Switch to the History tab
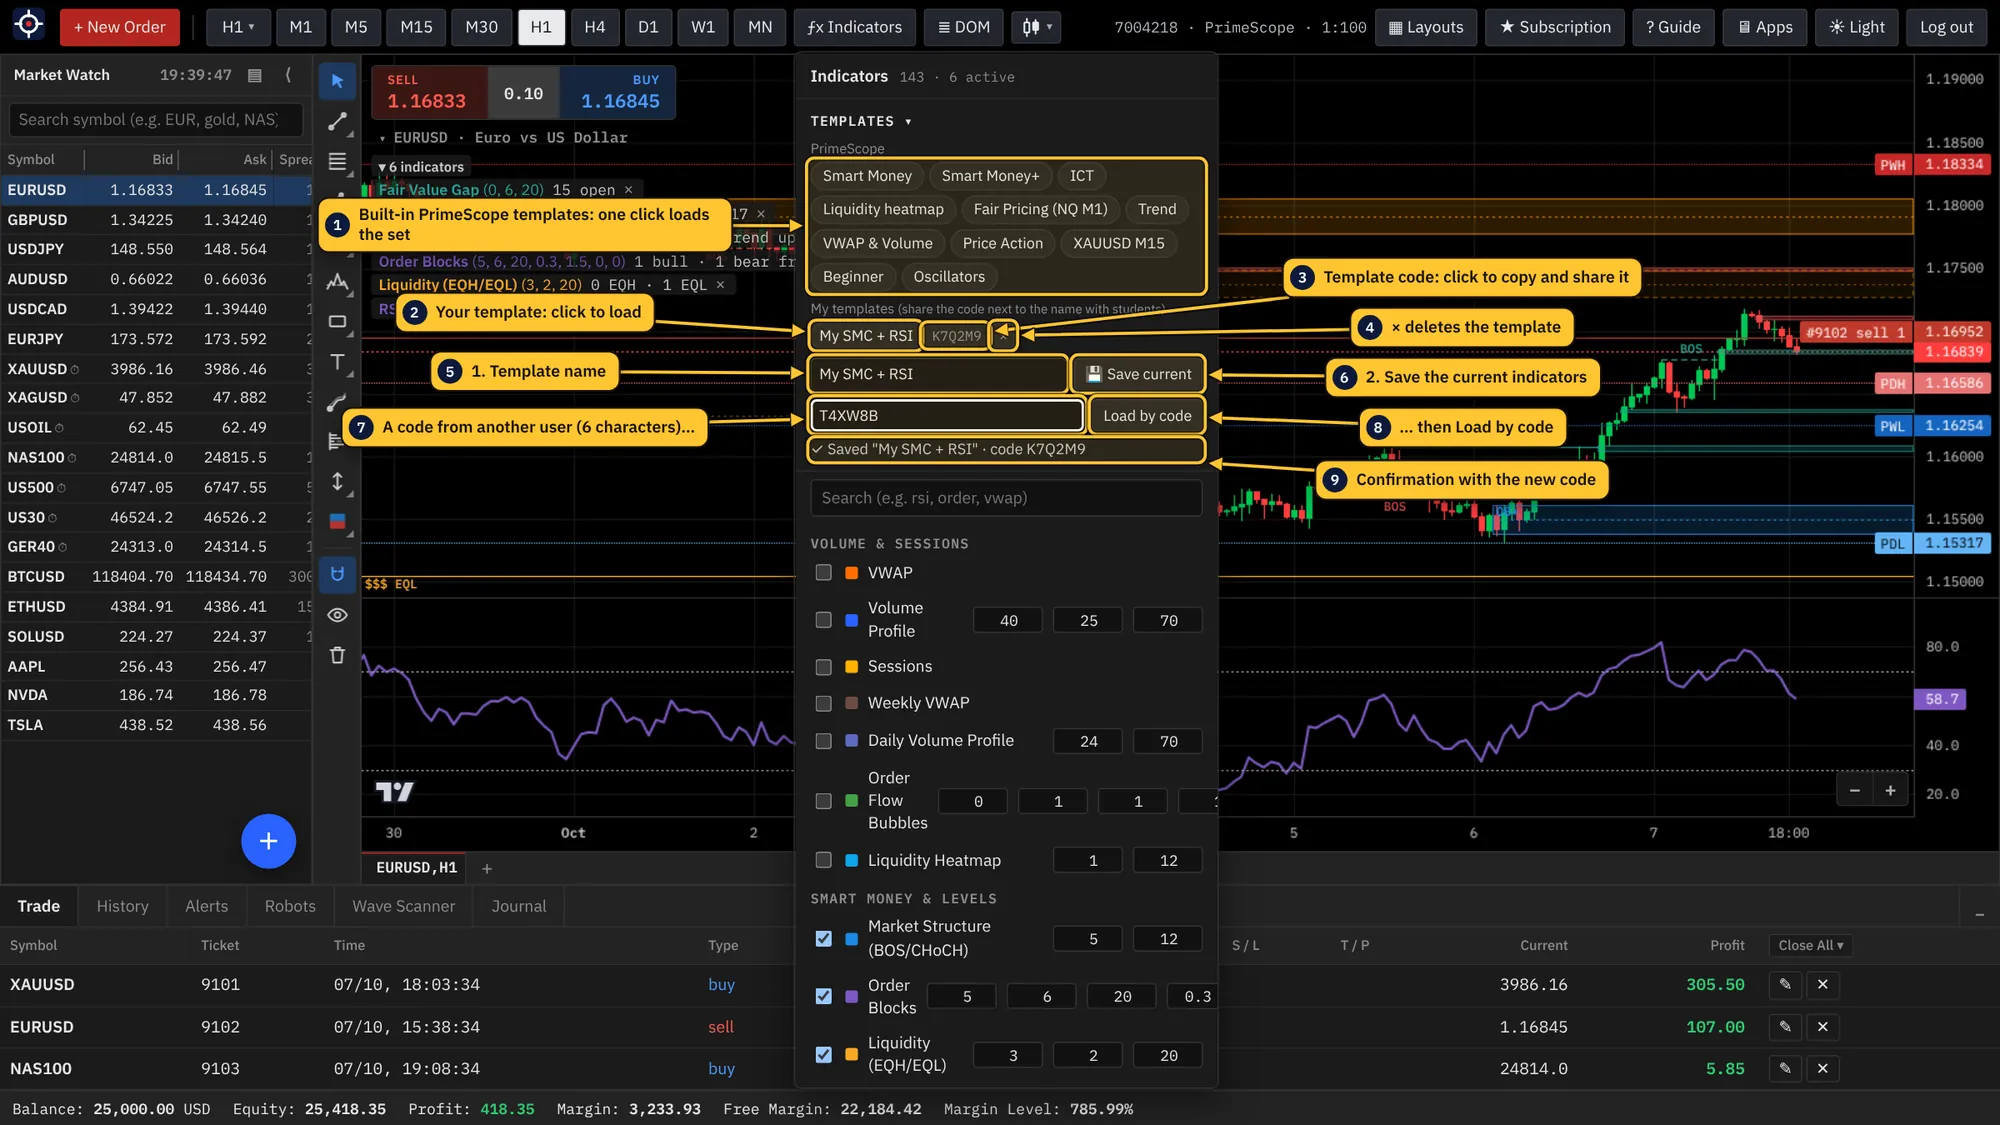The width and height of the screenshot is (2000, 1125). 122,907
